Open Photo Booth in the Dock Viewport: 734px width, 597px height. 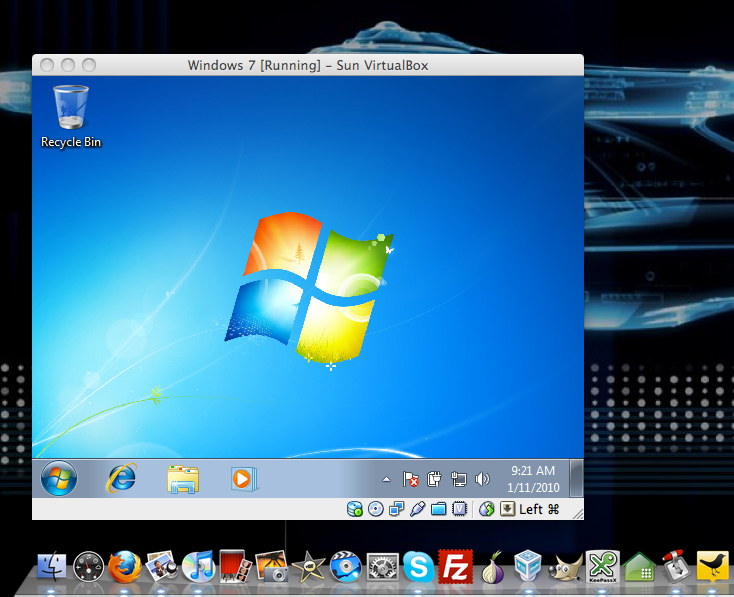tap(235, 567)
